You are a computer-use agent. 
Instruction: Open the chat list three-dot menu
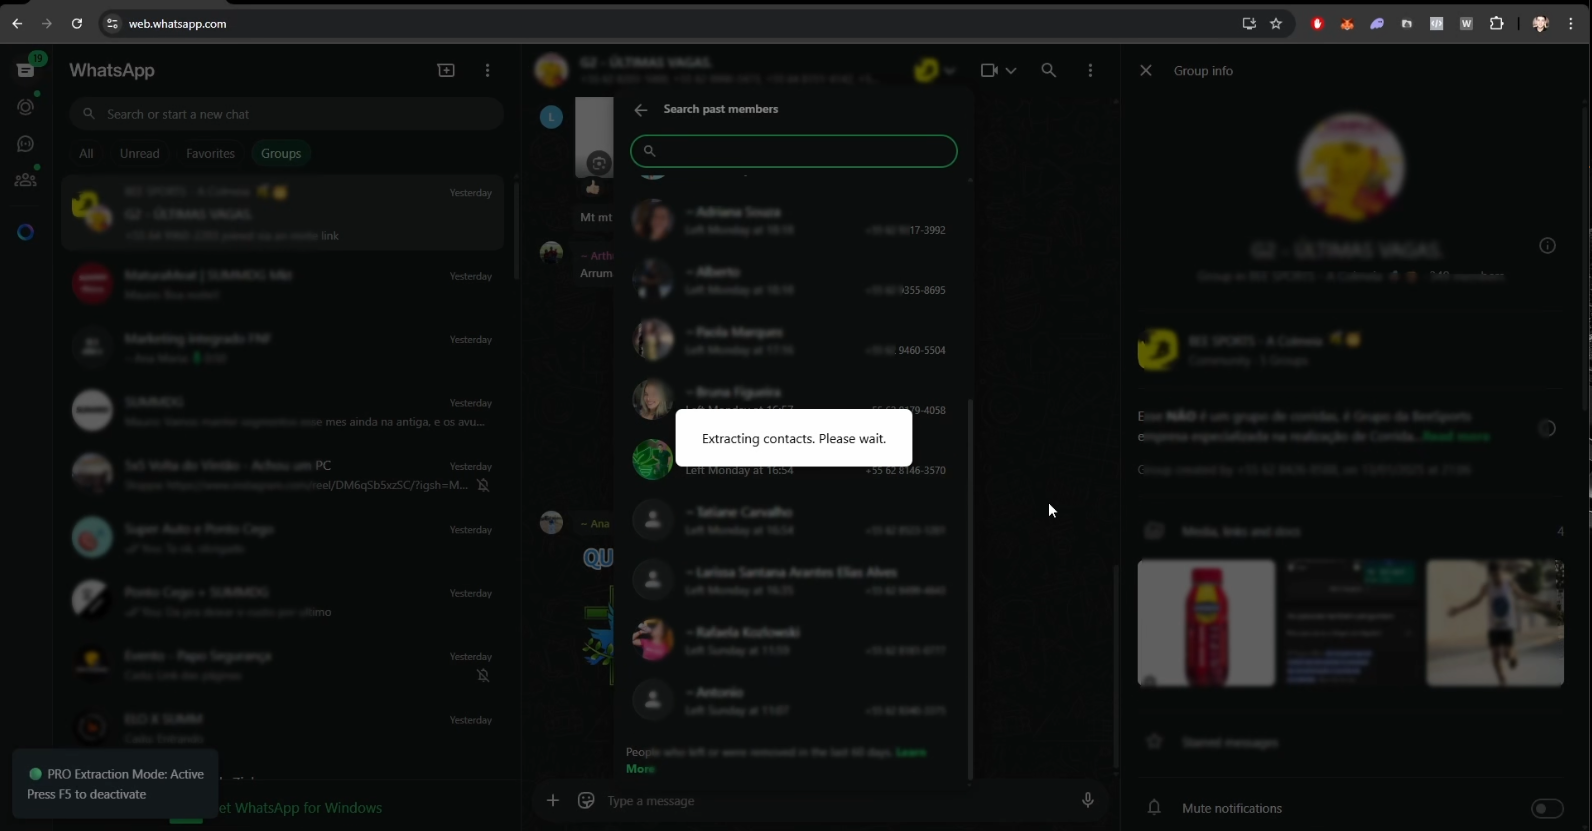point(487,70)
